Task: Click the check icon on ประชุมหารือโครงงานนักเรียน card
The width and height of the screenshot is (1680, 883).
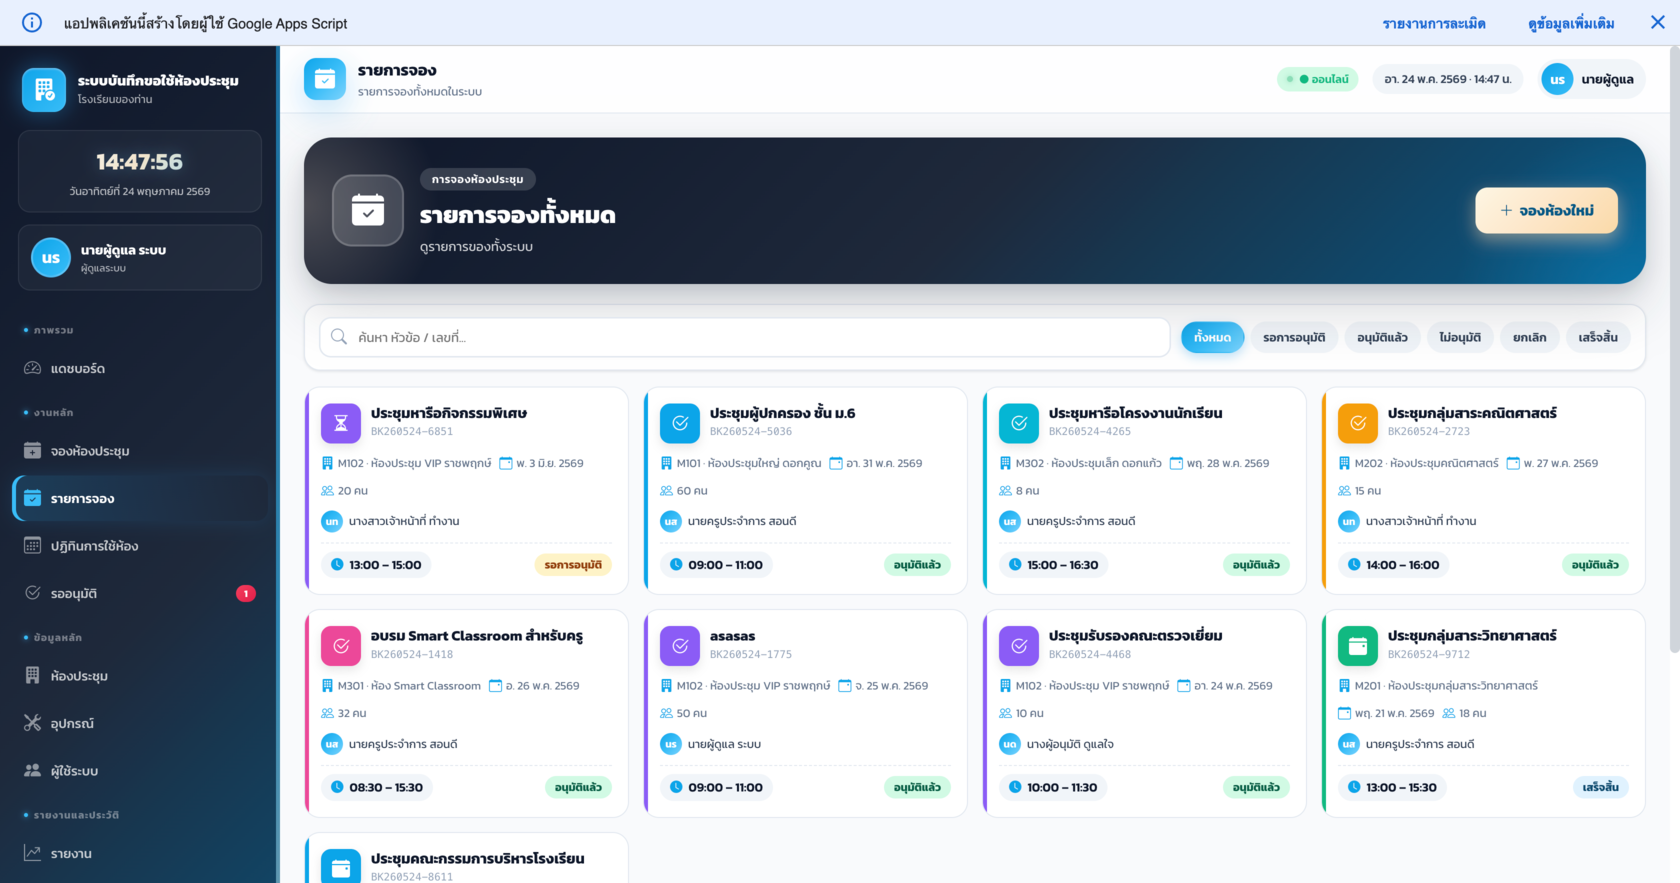Action: point(1019,423)
